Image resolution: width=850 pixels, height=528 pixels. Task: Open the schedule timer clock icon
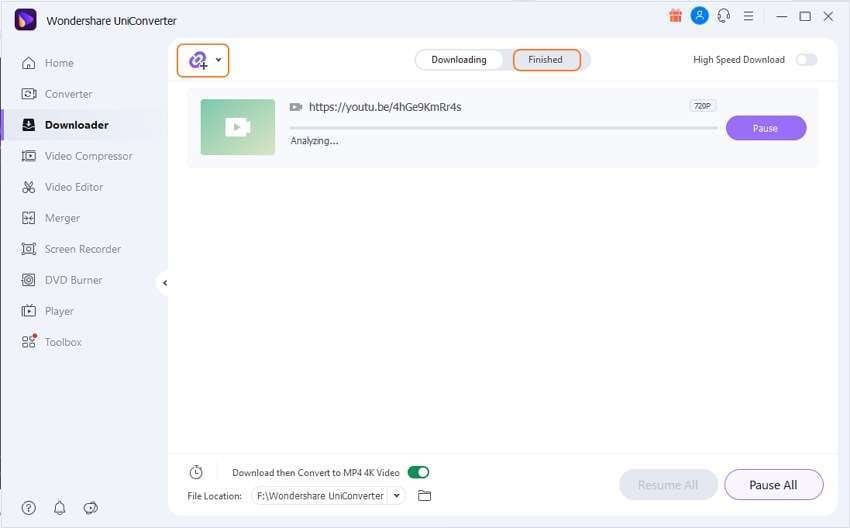click(x=196, y=472)
